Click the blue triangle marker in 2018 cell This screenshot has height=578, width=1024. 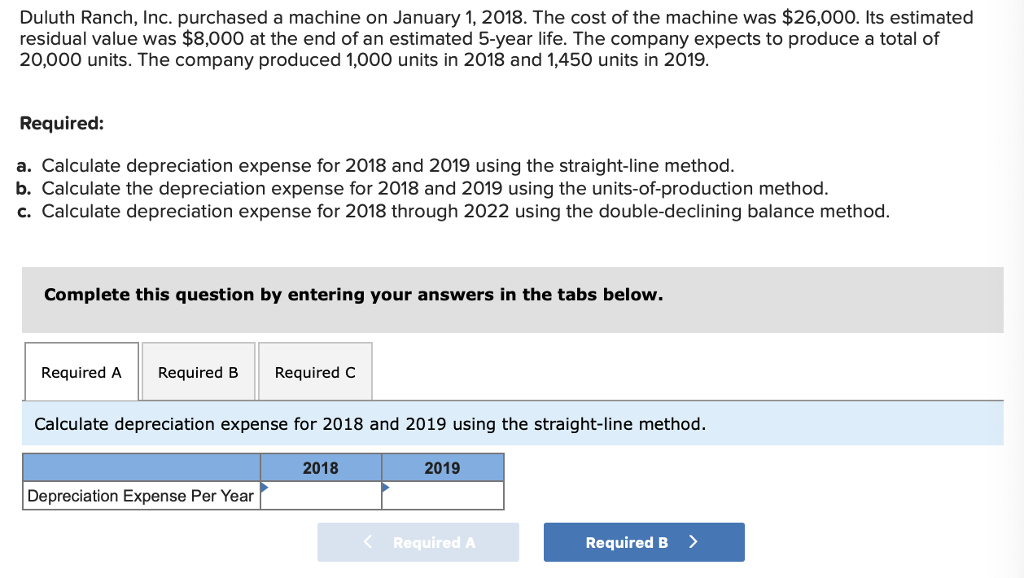point(265,487)
